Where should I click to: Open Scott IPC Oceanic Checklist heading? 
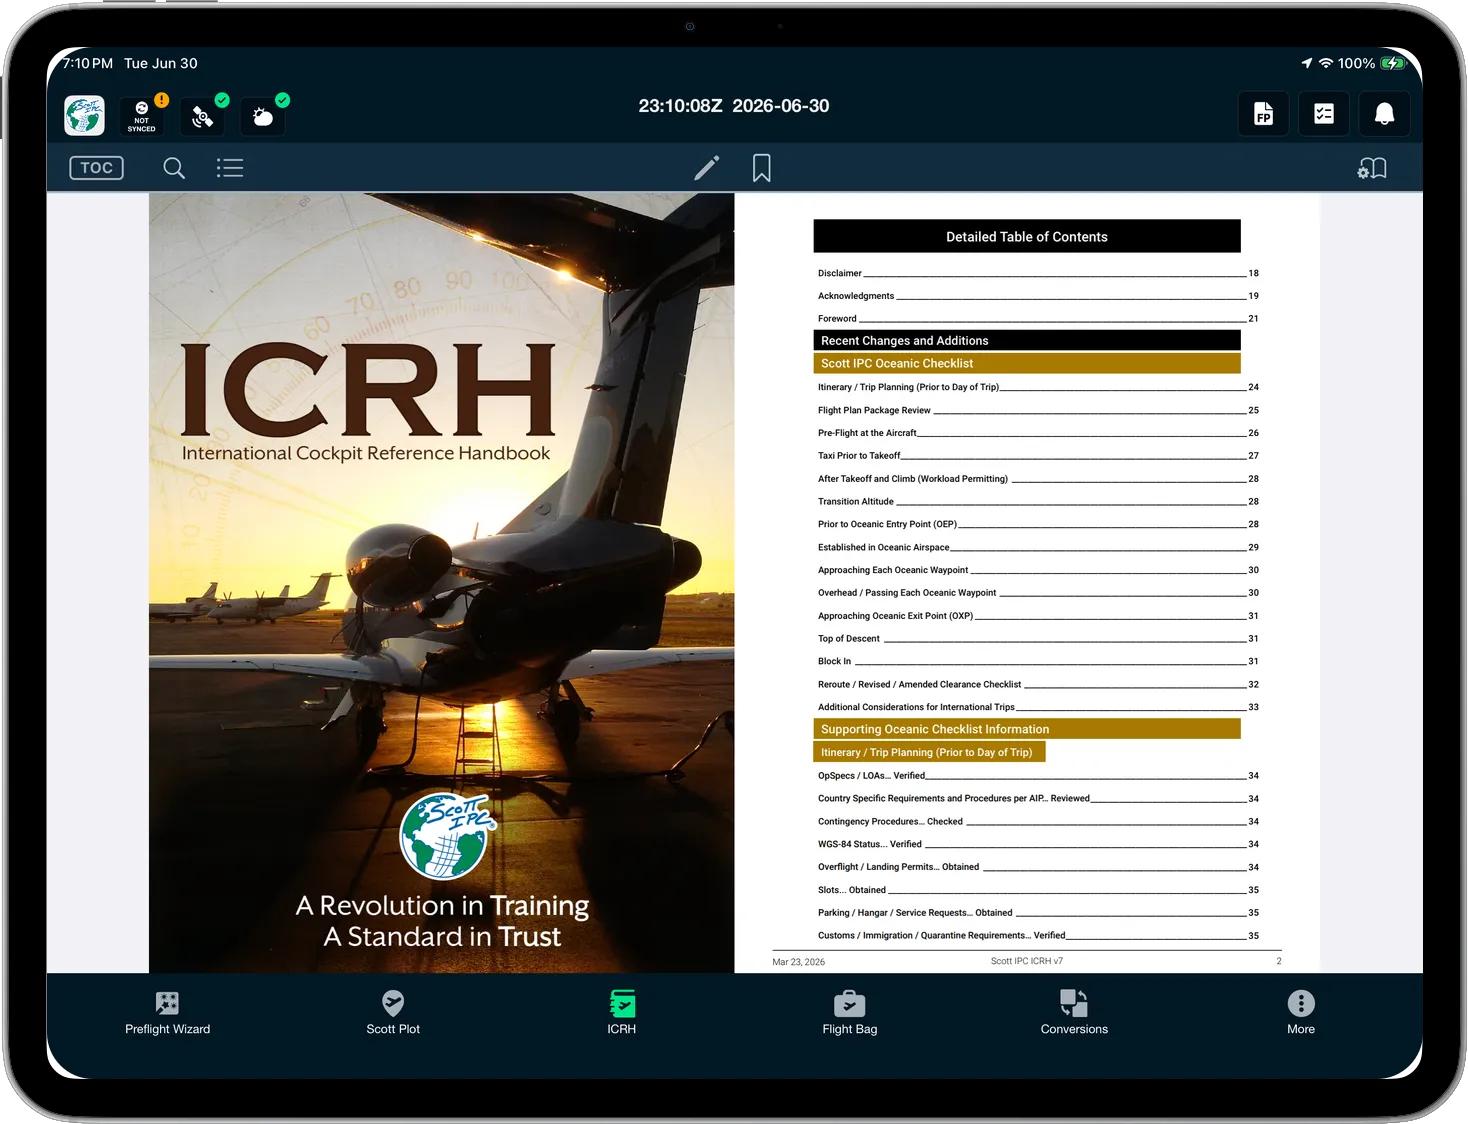1027,364
